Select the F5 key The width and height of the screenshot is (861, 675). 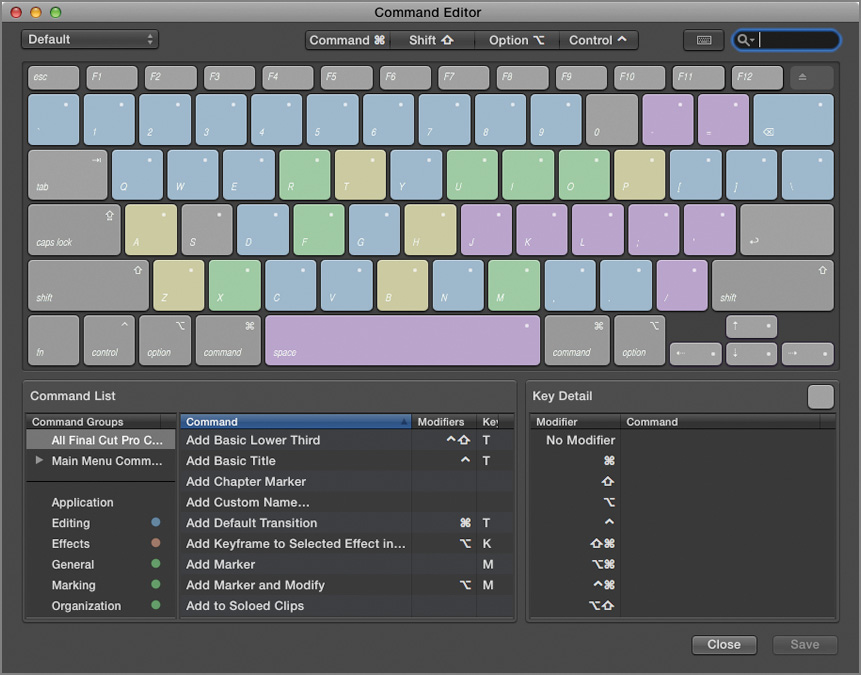[346, 77]
